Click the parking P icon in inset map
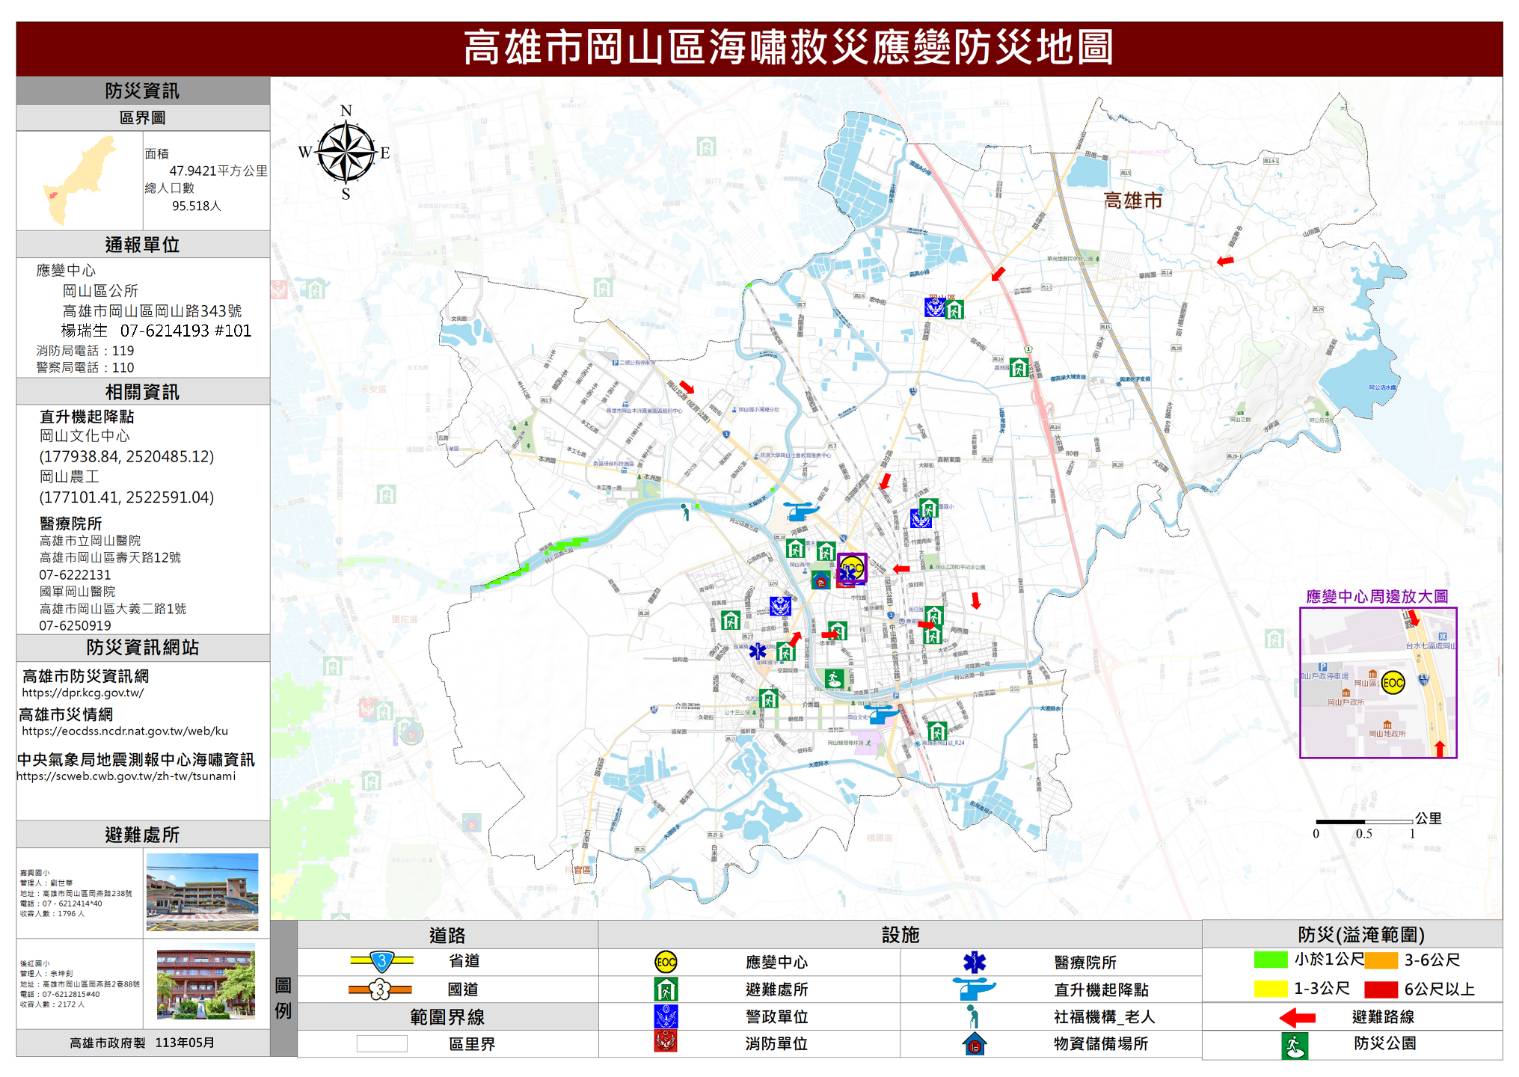 tap(1323, 667)
